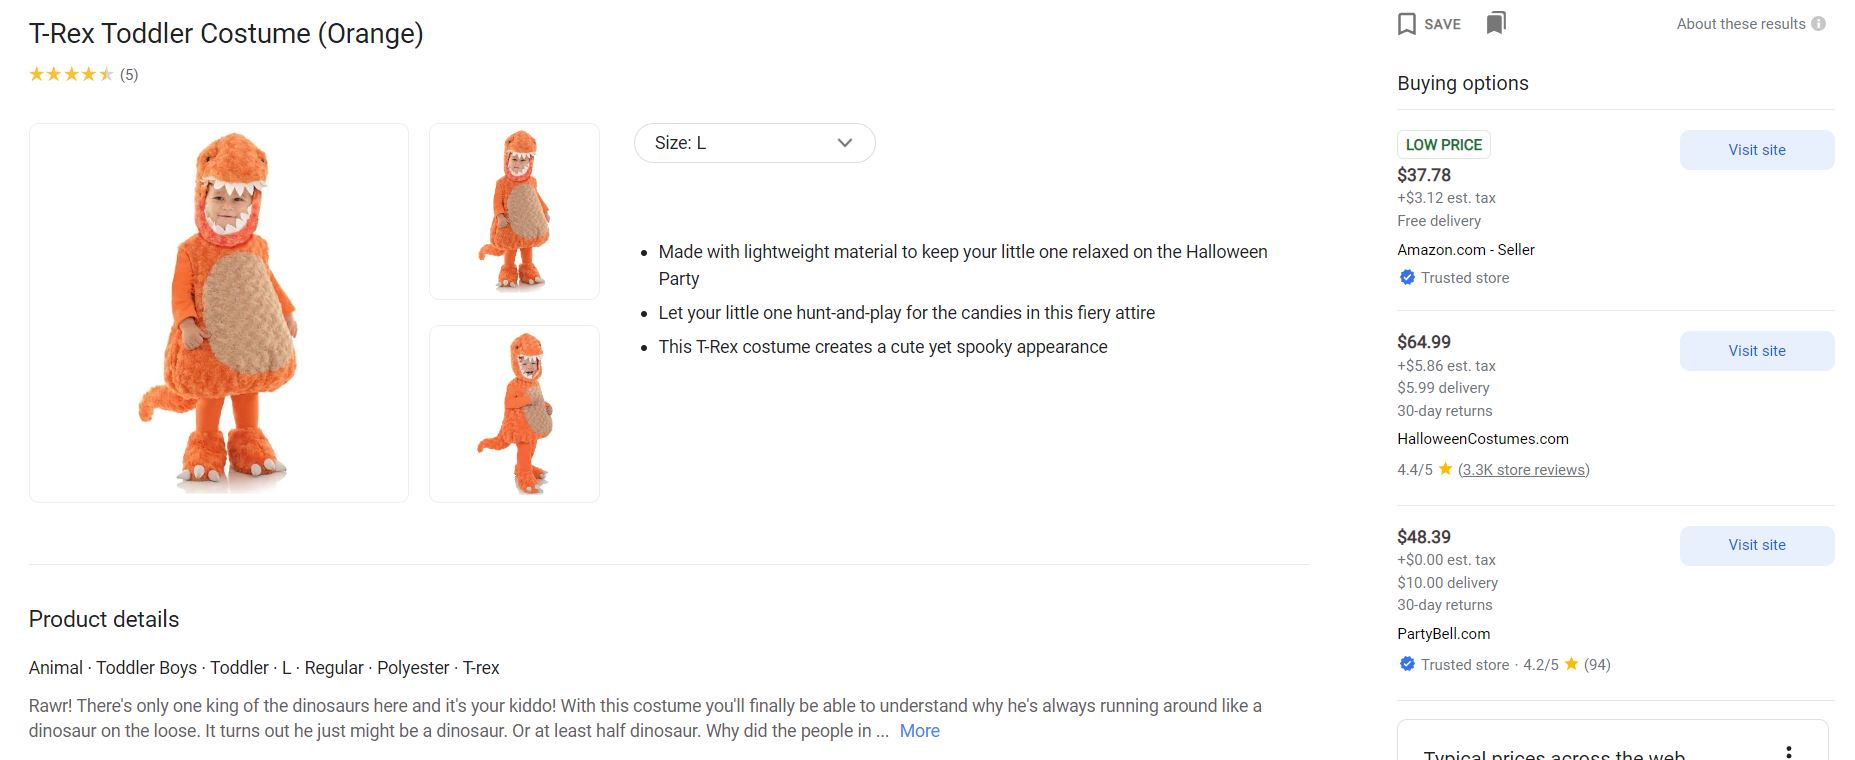Viewport: 1855px width, 760px height.
Task: Select the bottom side-view costume thumbnail
Action: 514,413
